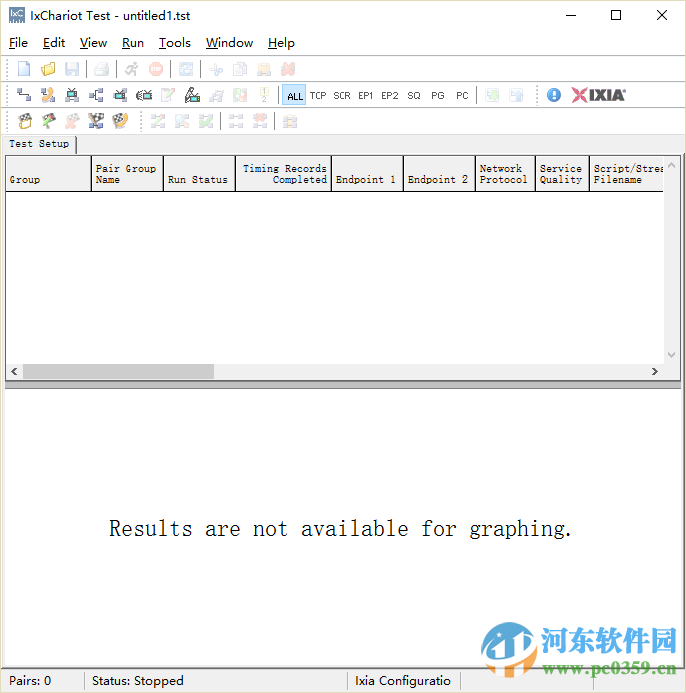
Task: Click the greyed swap endpoints arrows icon
Action: pos(240,95)
